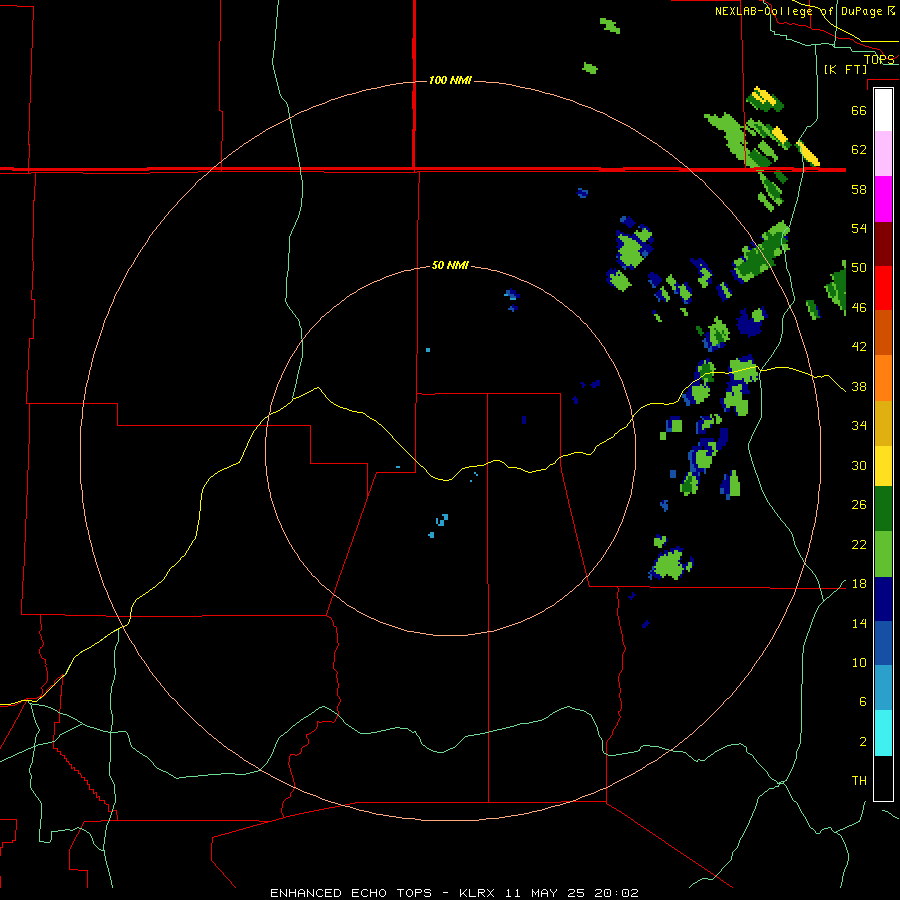Click the medium blue 18 kft swatch
This screenshot has width=900, height=900.
[883, 643]
